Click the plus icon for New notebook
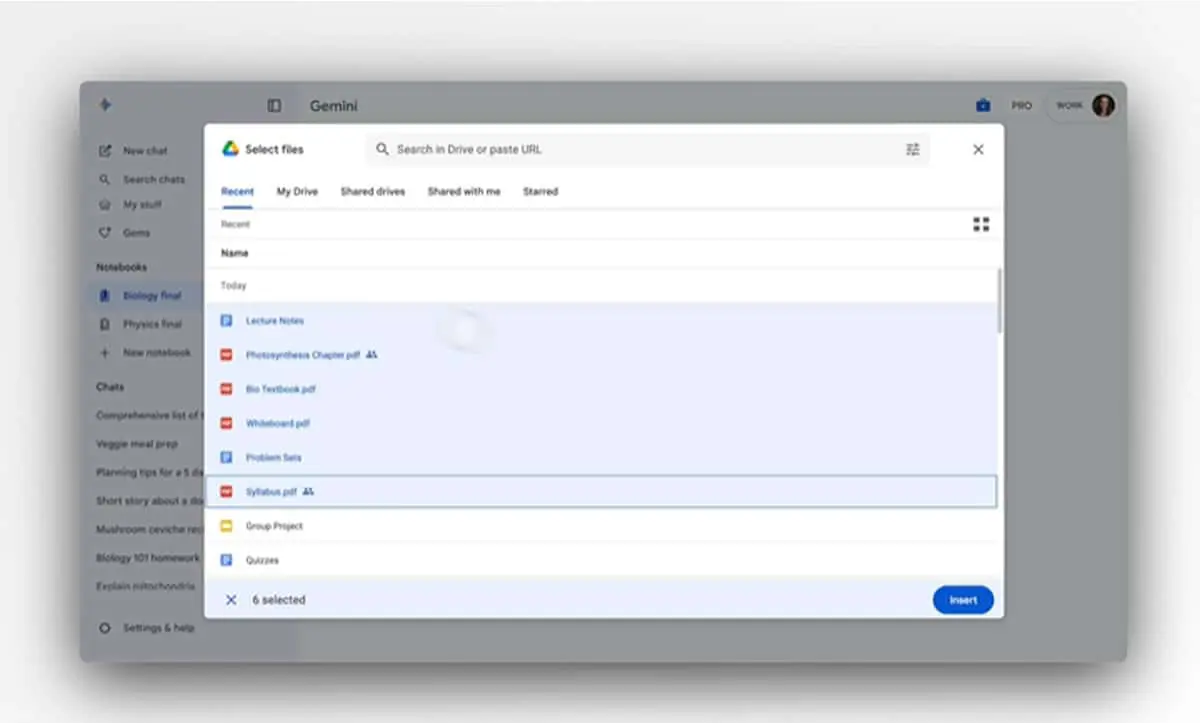This screenshot has width=1200, height=723. [104, 353]
